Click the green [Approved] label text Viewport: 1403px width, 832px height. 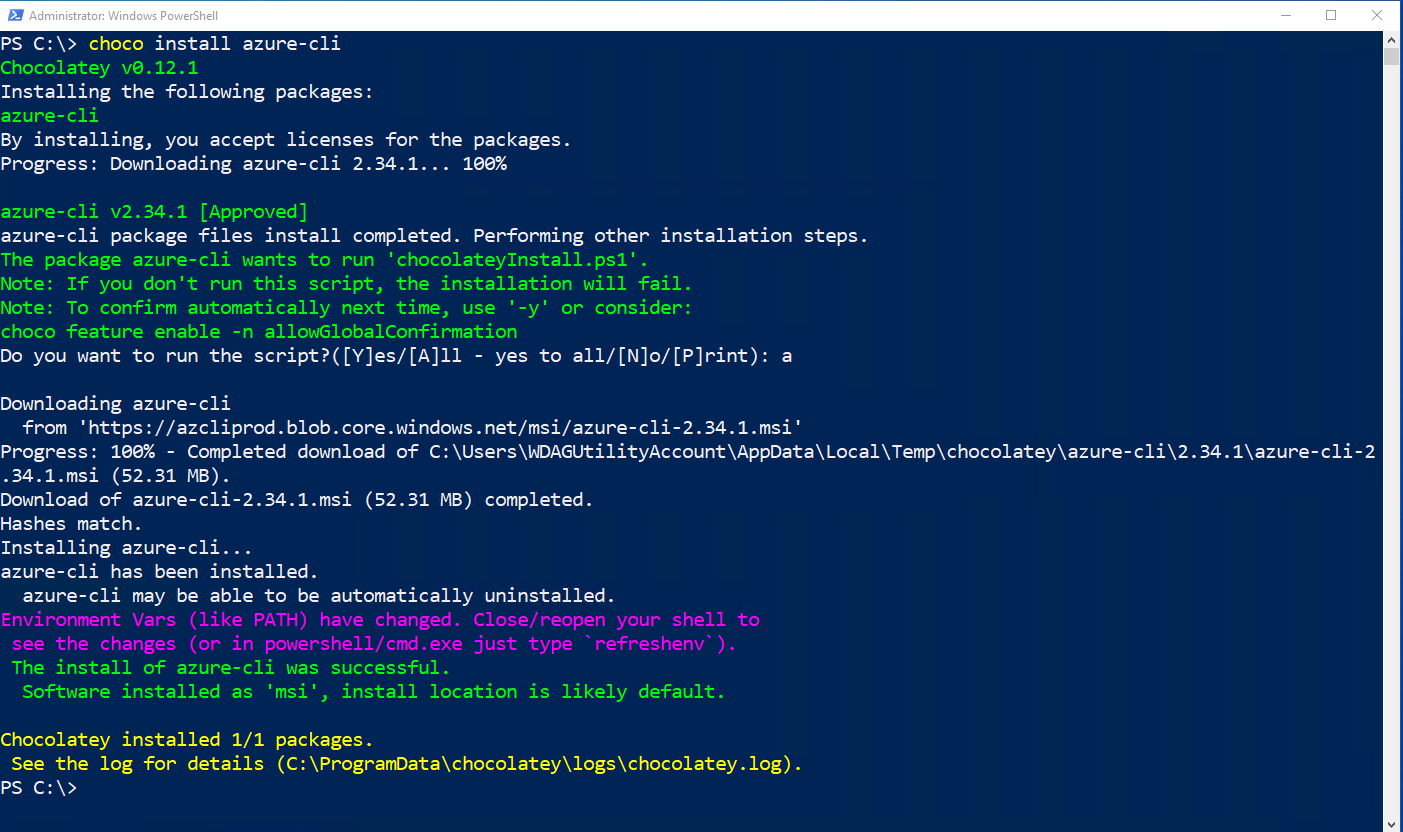pos(252,211)
